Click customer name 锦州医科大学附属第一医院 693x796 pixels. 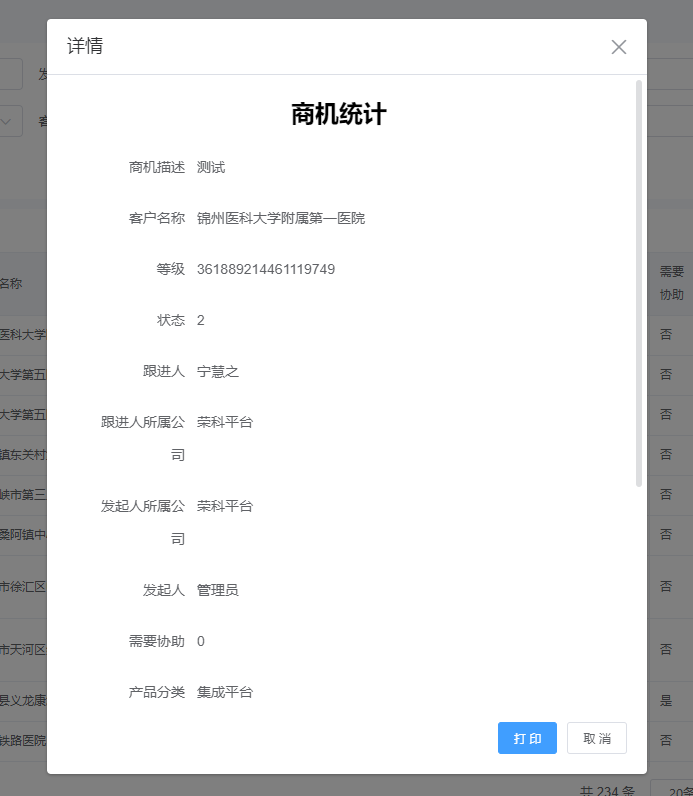click(x=280, y=218)
